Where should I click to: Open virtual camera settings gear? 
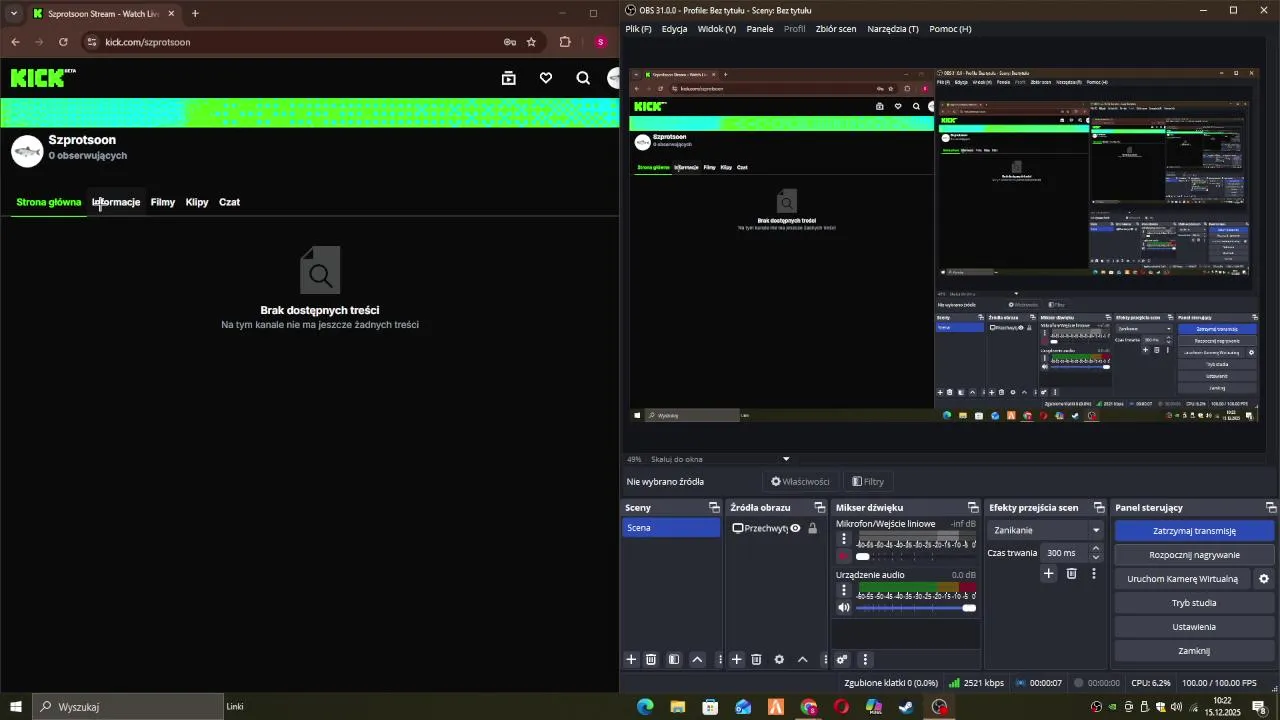[1264, 579]
